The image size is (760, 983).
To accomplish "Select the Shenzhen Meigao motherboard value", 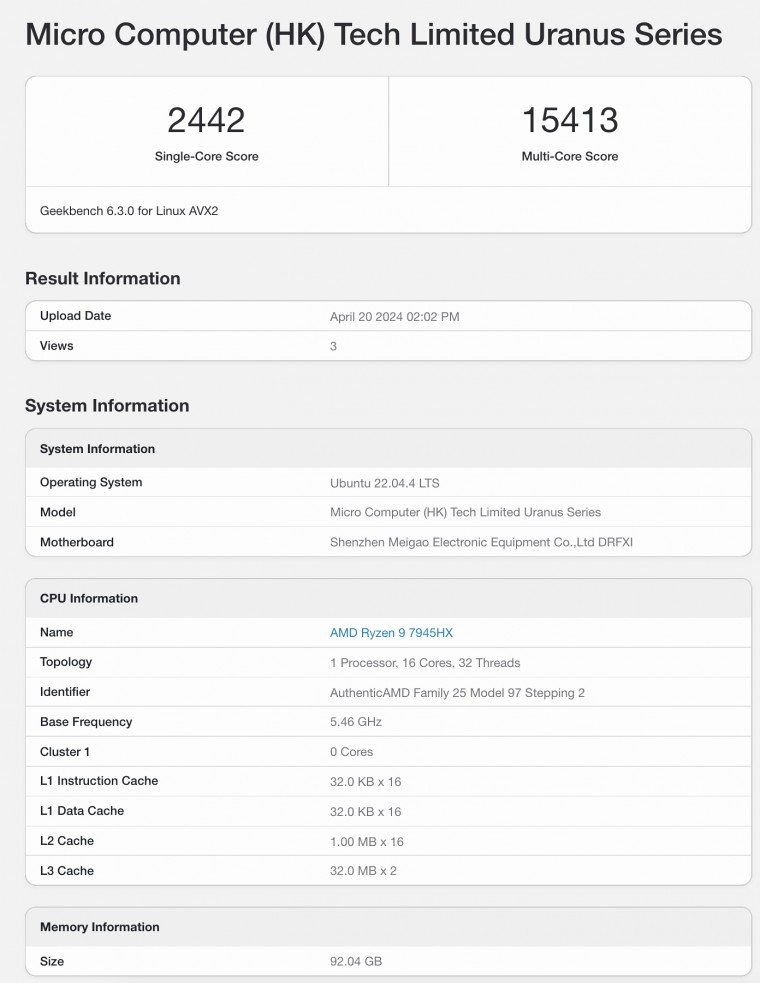I will tap(481, 542).
